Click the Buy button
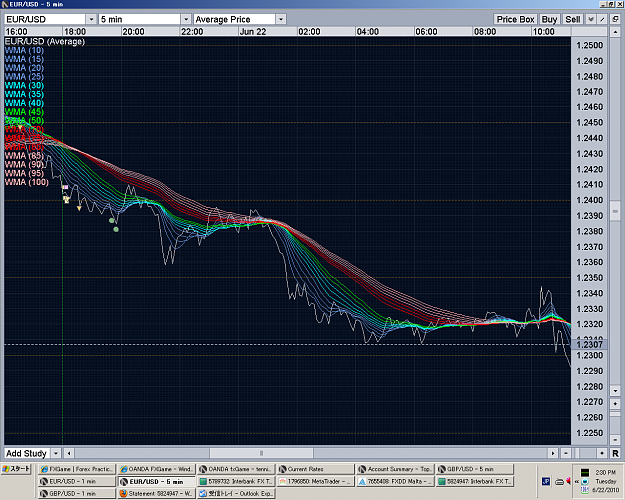The width and height of the screenshot is (625, 500). 549,19
